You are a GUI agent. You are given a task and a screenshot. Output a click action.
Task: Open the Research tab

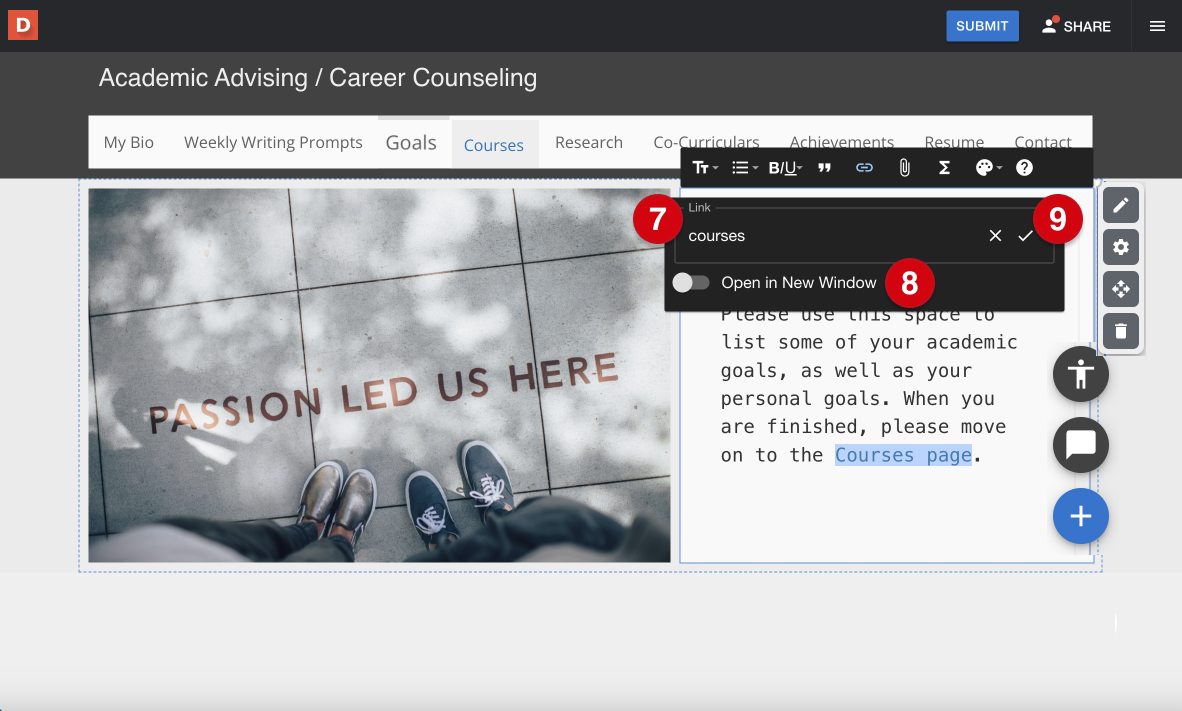tap(589, 143)
